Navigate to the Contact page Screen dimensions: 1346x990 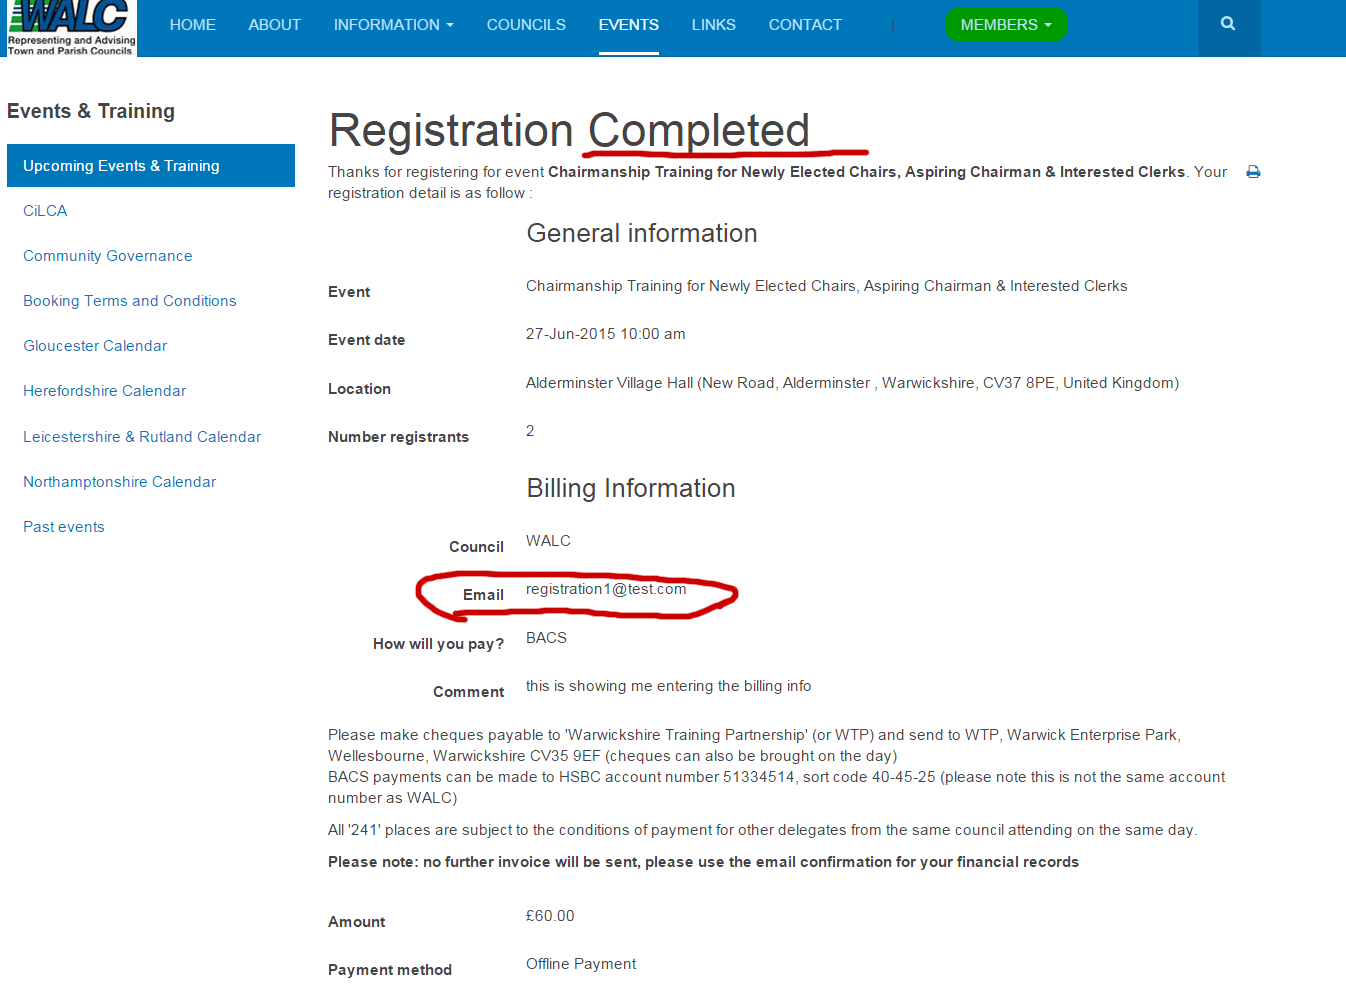[x=804, y=25]
